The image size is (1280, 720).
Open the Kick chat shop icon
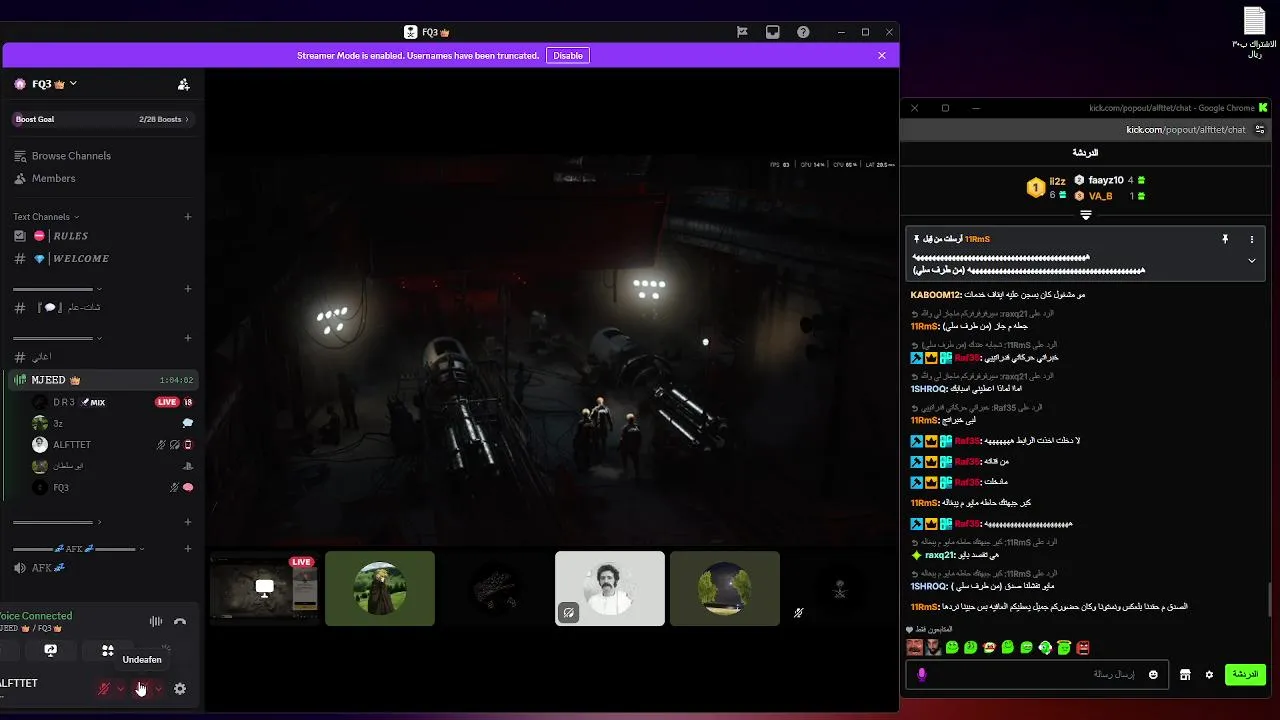pos(1185,675)
